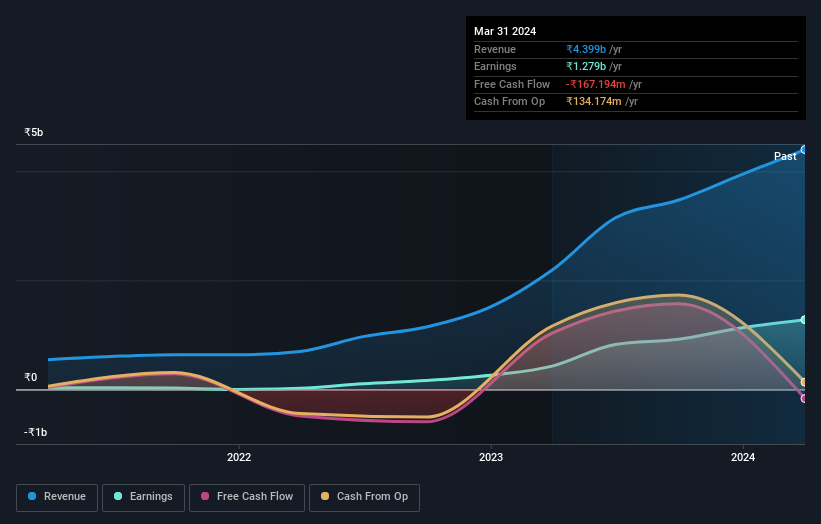Click the teal Earnings endpoint marker
Image resolution: width=821 pixels, height=524 pixels.
[804, 320]
